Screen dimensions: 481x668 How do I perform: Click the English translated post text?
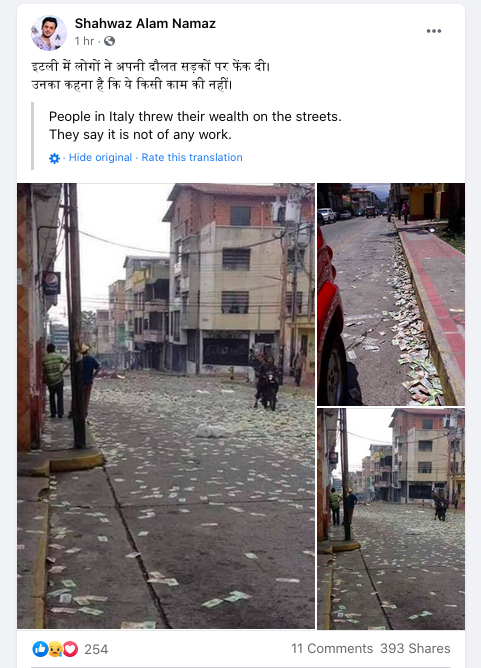click(x=195, y=125)
